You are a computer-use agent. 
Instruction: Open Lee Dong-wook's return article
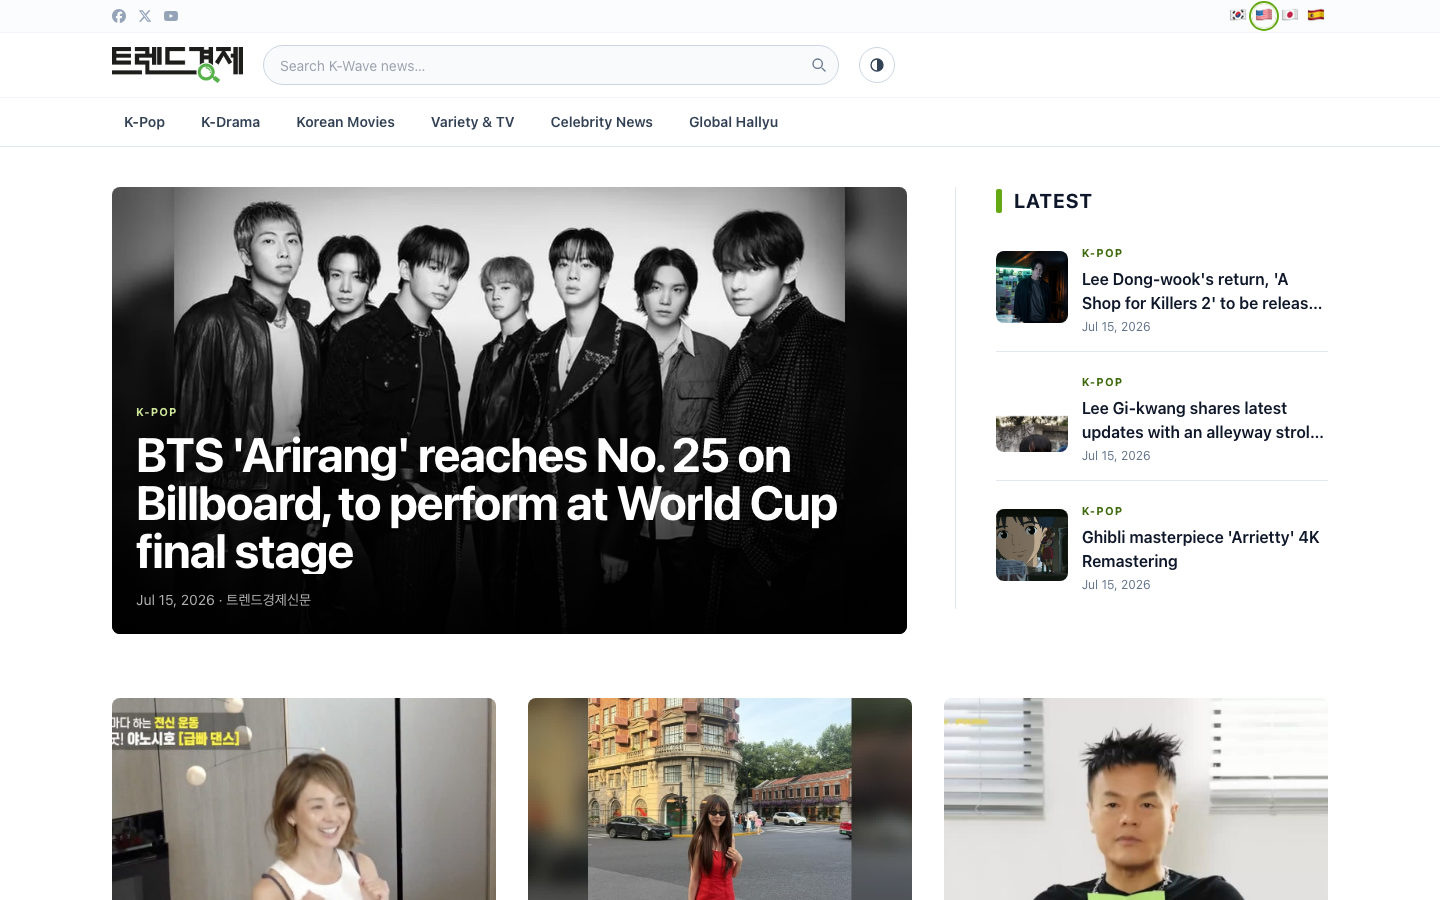(1202, 291)
